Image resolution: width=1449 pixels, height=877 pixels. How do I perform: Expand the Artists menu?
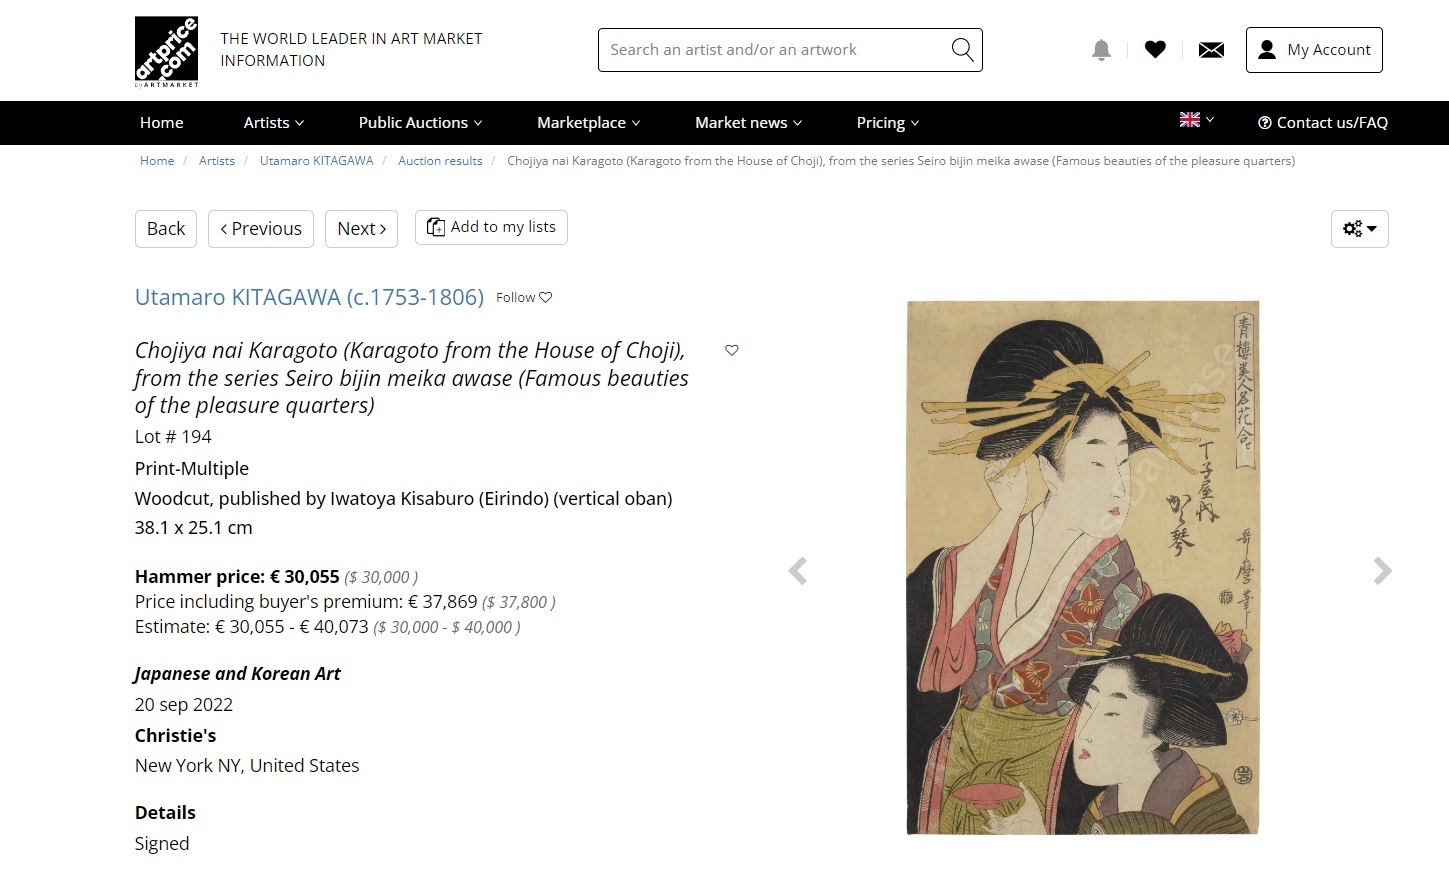pyautogui.click(x=274, y=122)
